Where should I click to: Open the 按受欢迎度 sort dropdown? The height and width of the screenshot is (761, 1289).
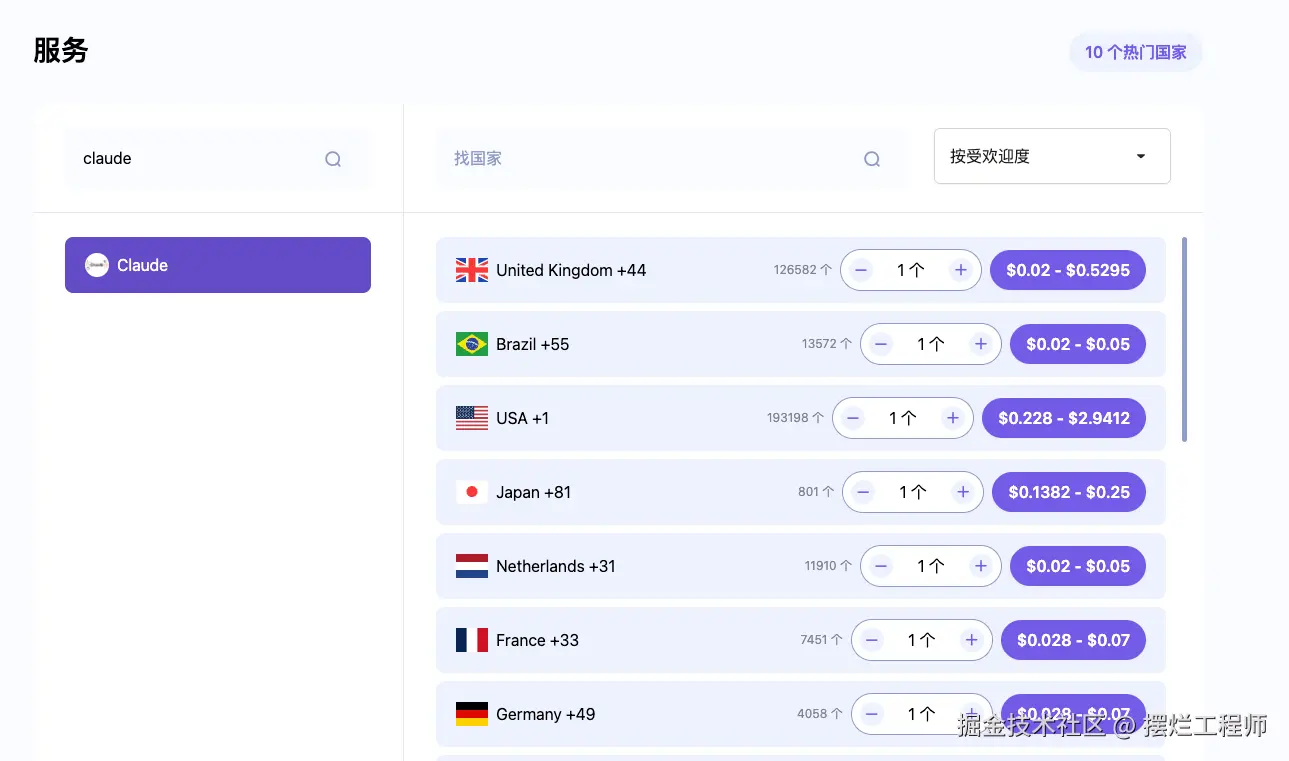pyautogui.click(x=1052, y=156)
